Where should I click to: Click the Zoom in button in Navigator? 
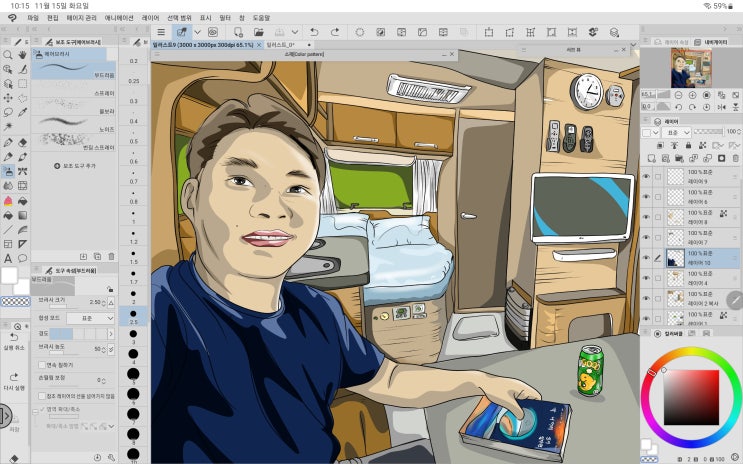[x=692, y=95]
